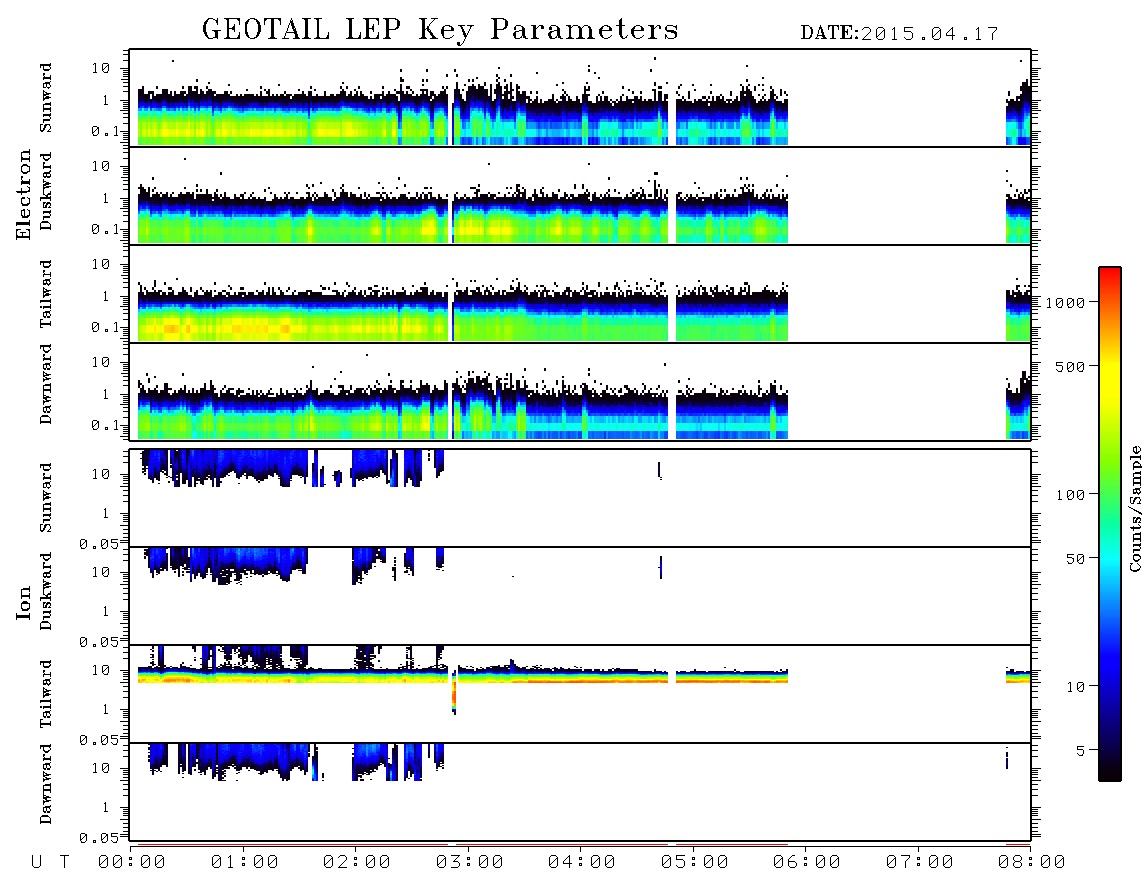Click the Electron Dawnward spectrogram panel
The height and width of the screenshot is (880, 1142).
pyautogui.click(x=580, y=391)
